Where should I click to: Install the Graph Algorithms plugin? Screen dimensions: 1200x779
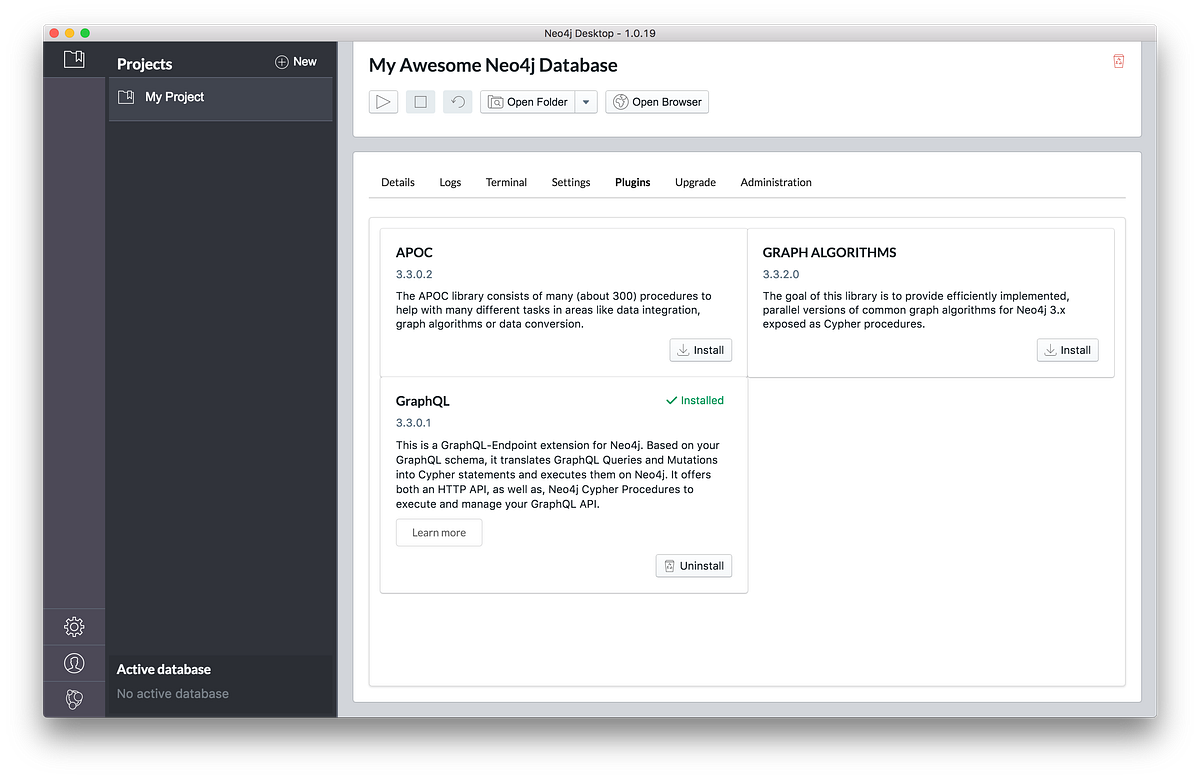click(x=1068, y=350)
